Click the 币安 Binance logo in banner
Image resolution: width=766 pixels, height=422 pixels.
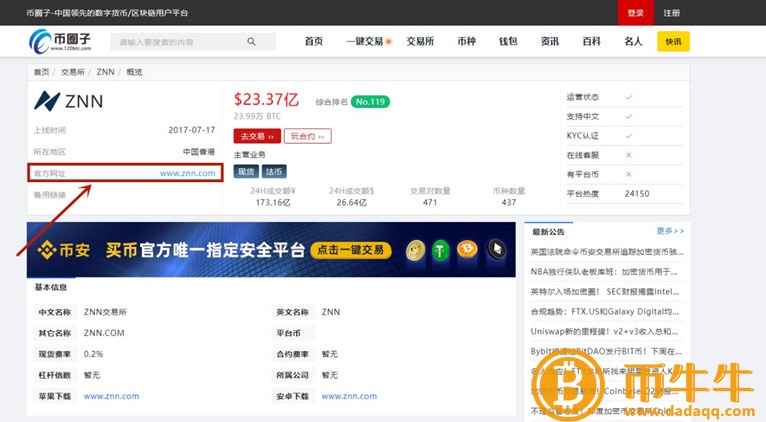(64, 250)
